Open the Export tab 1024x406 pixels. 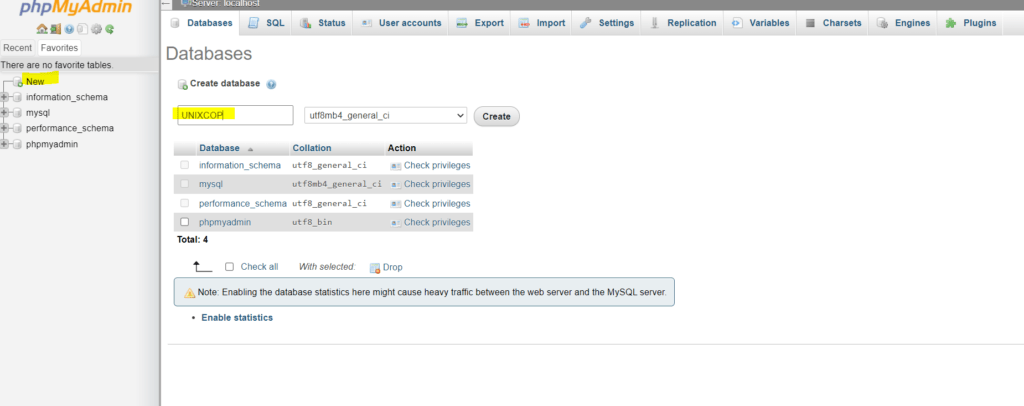pyautogui.click(x=480, y=23)
